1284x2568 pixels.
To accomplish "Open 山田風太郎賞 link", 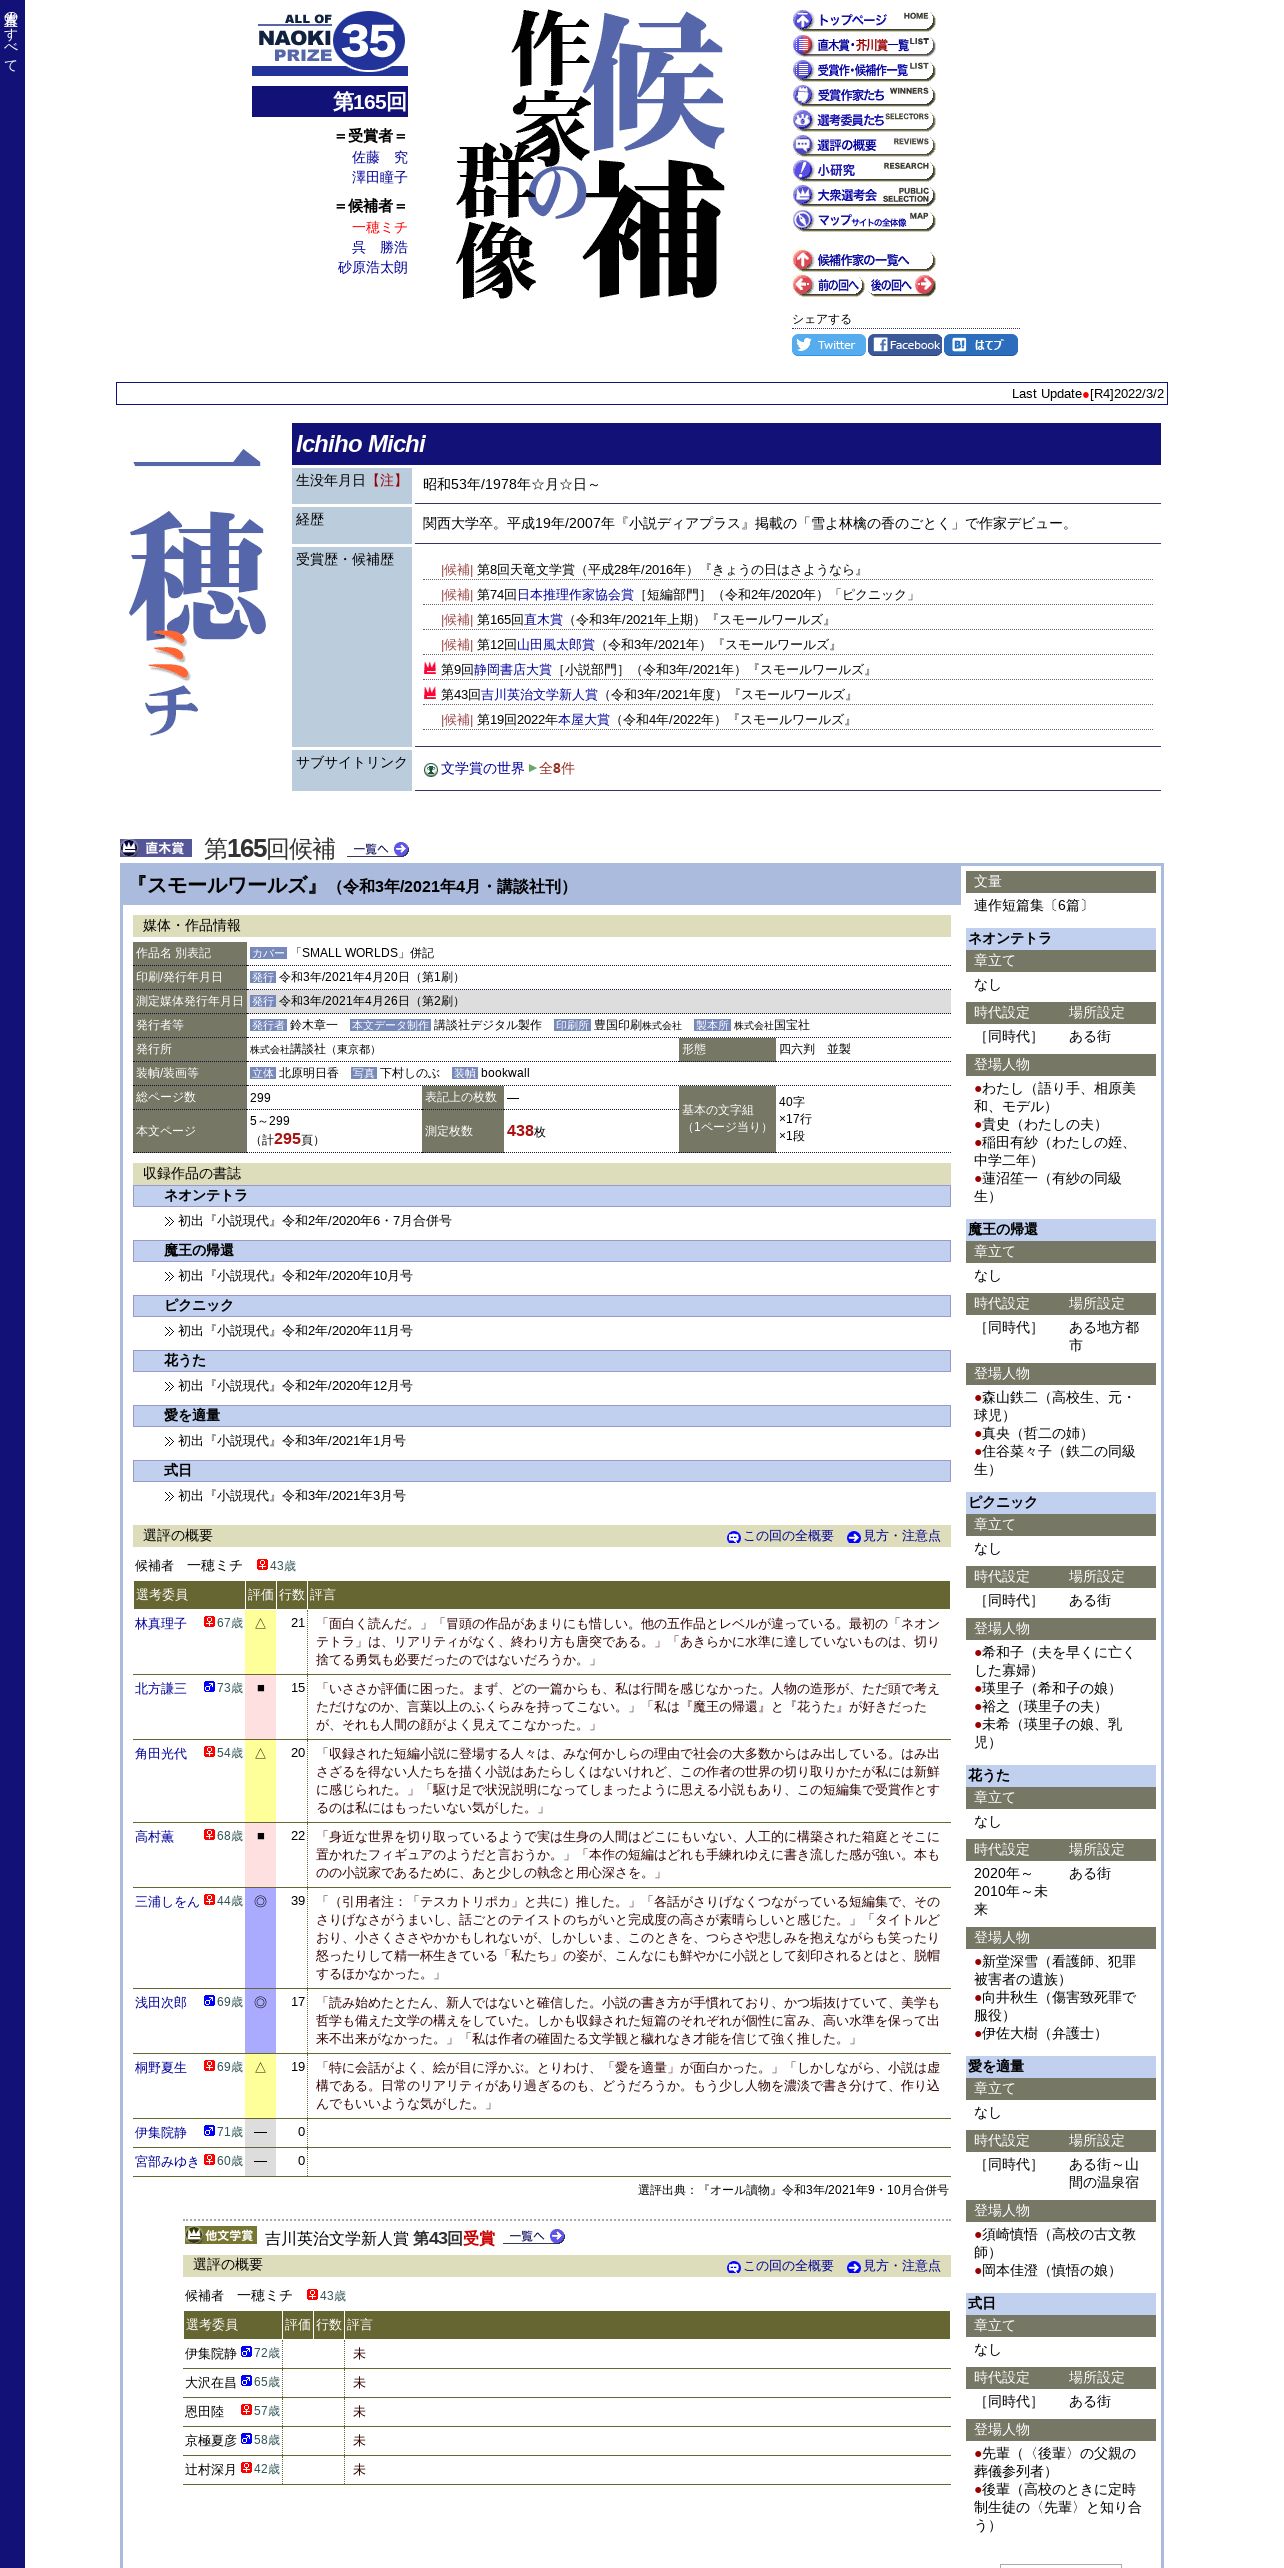I will coord(555,645).
